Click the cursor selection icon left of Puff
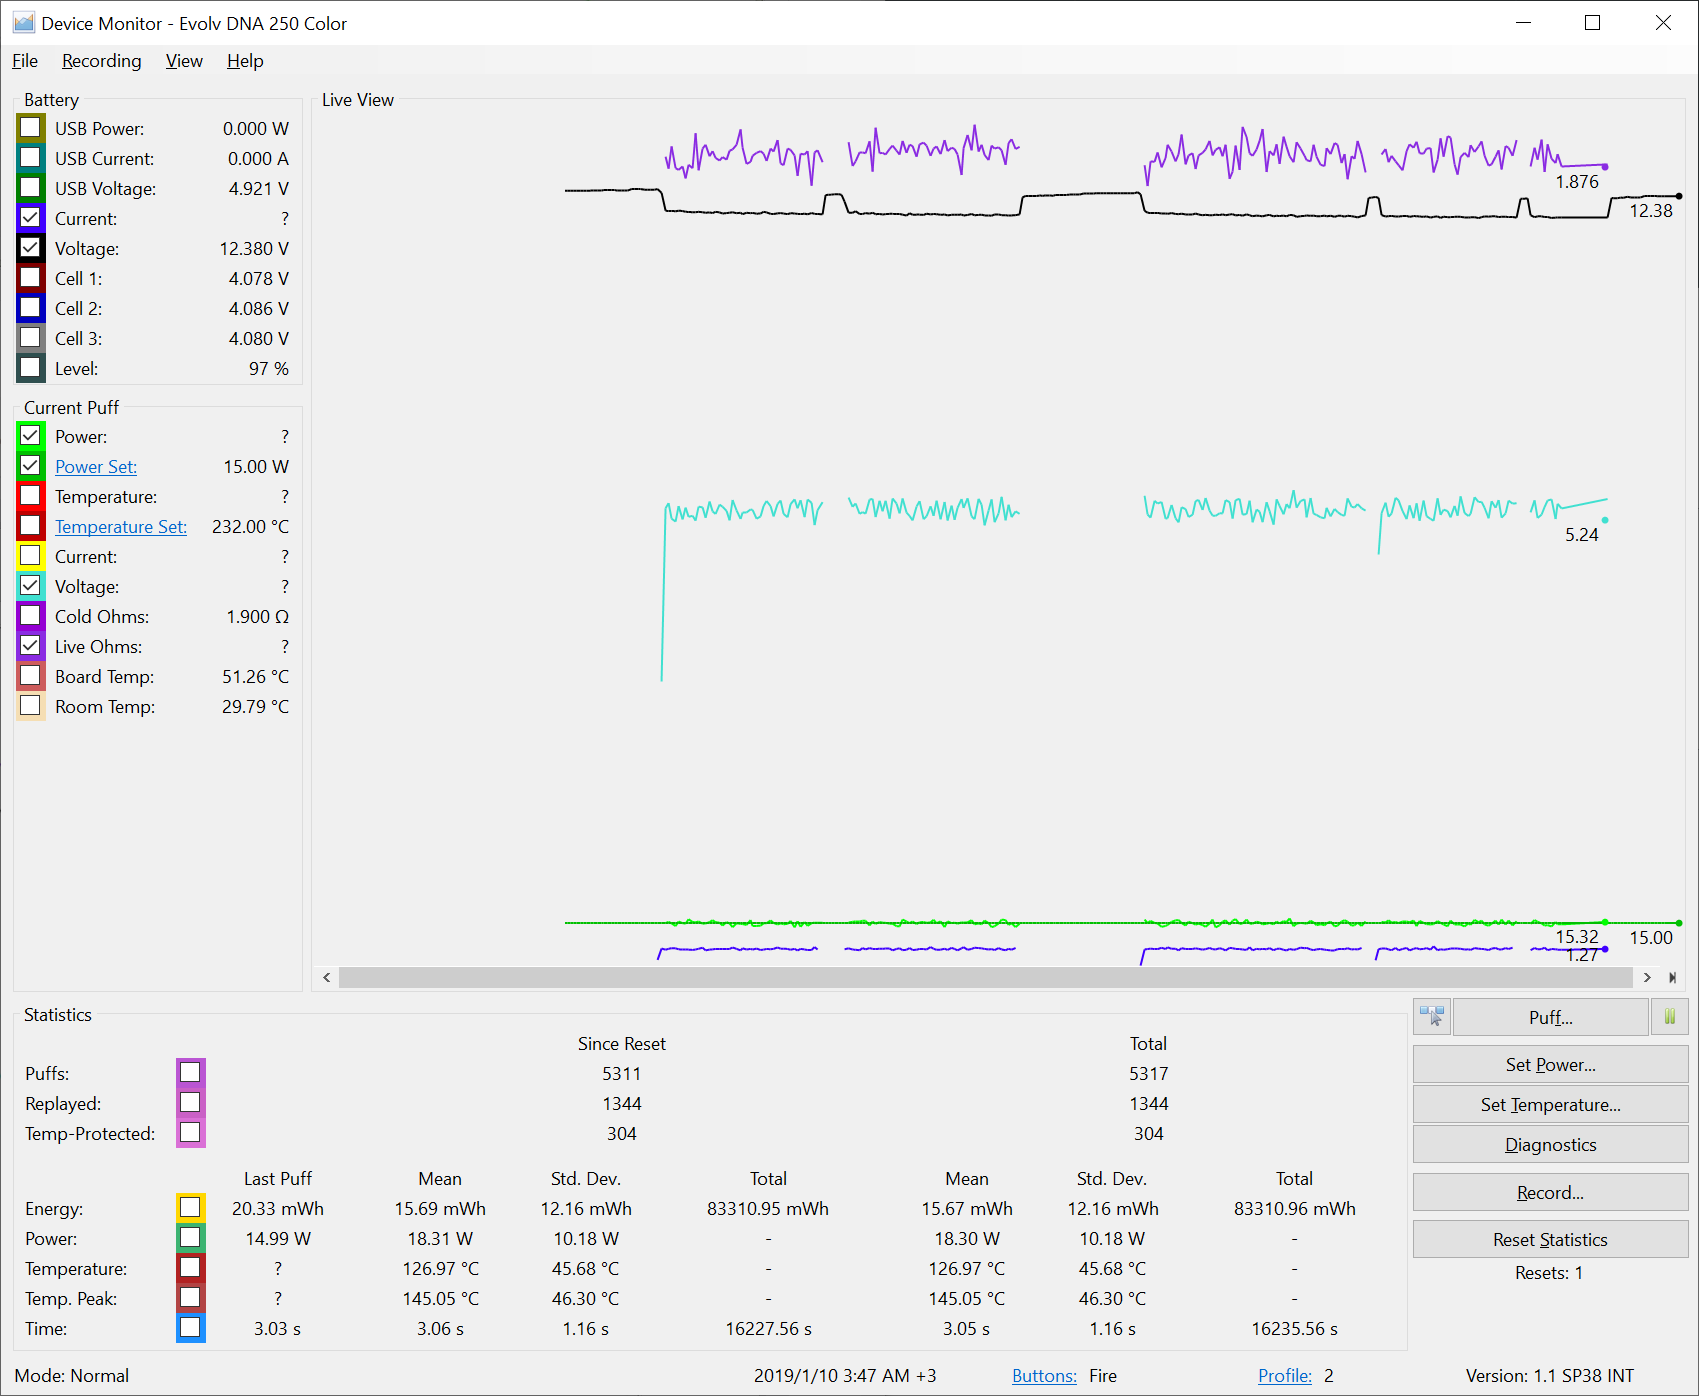The height and width of the screenshot is (1396, 1699). click(x=1432, y=1017)
